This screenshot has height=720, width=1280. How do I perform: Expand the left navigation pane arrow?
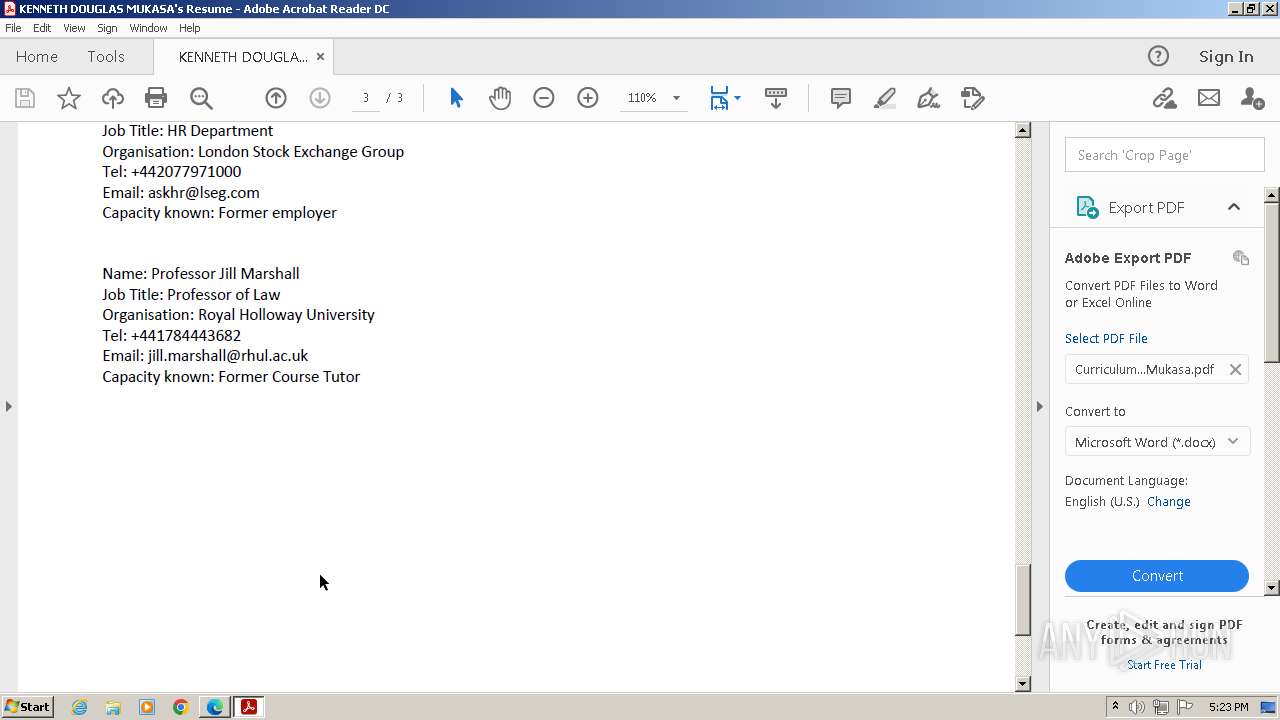[9, 406]
